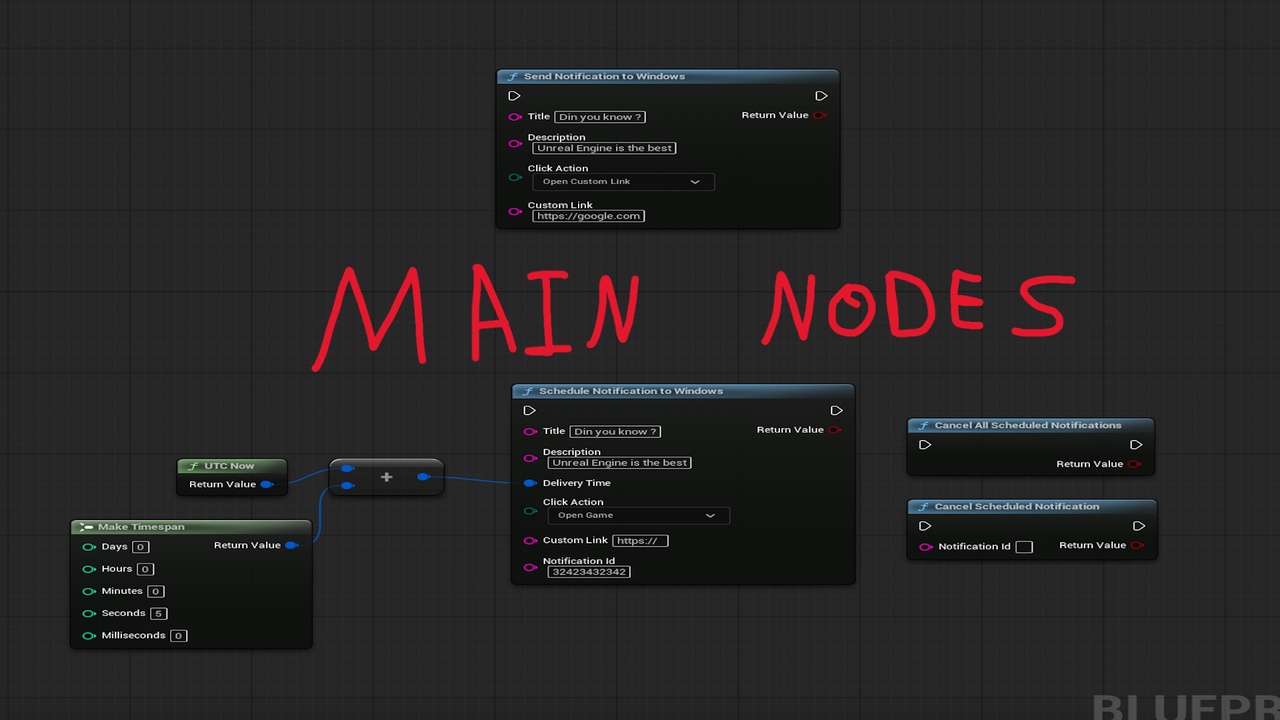The height and width of the screenshot is (720, 1280).
Task: Click Return Value pin on Schedule Notification to Windows
Action: (835, 430)
